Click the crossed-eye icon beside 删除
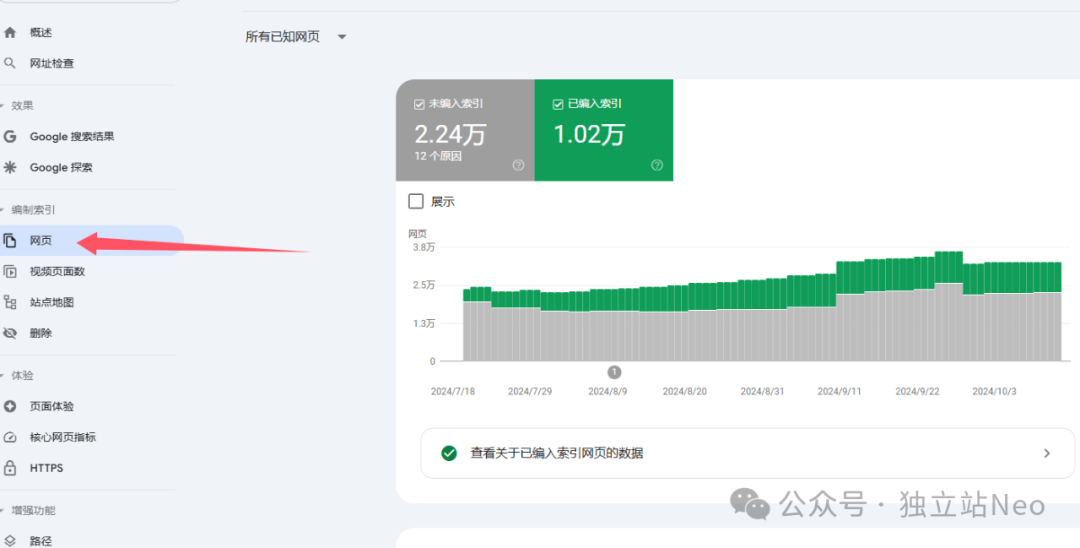Screen dimensions: 1080x548 [10, 333]
